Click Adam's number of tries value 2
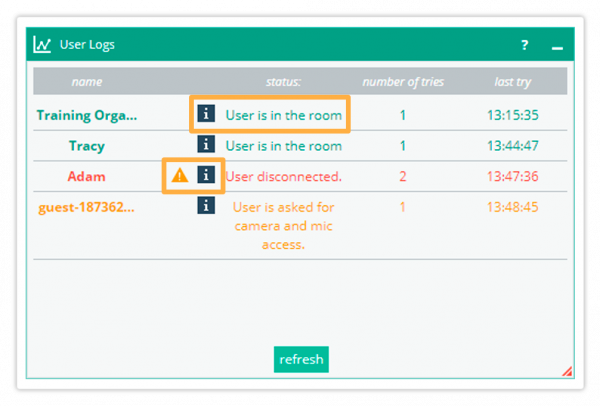The width and height of the screenshot is (600, 406). point(403,176)
